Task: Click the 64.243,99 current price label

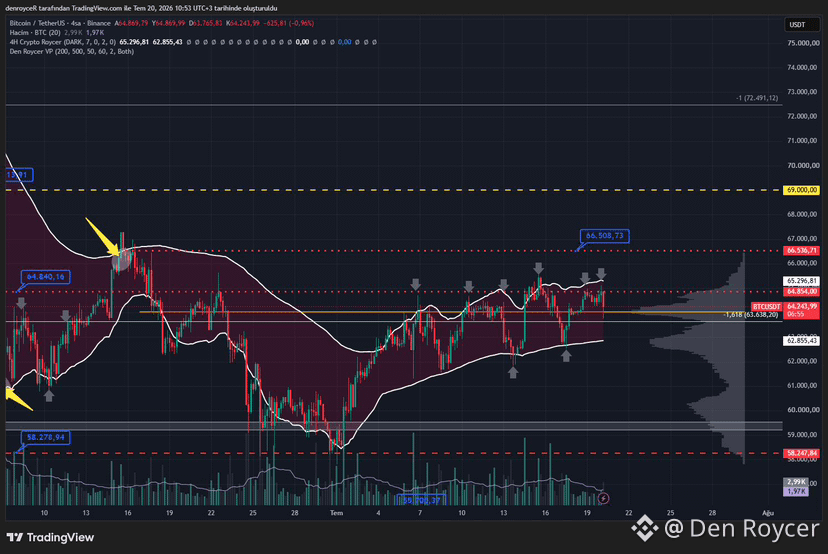Action: tap(801, 306)
